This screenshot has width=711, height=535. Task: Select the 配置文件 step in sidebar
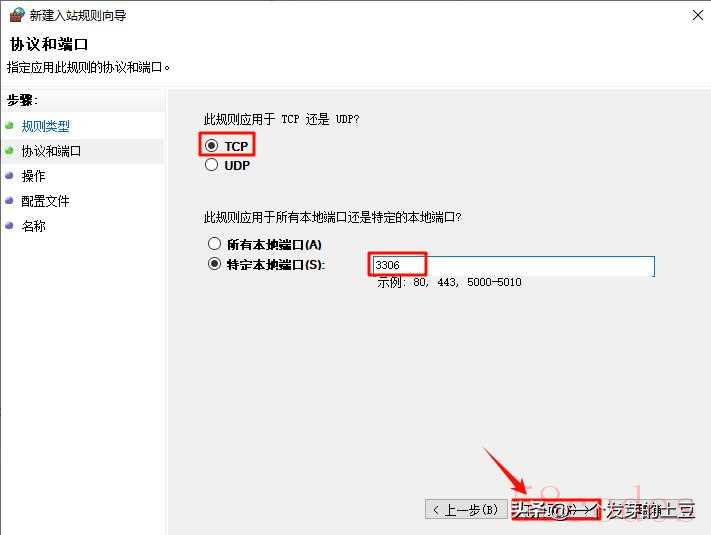pyautogui.click(x=45, y=201)
